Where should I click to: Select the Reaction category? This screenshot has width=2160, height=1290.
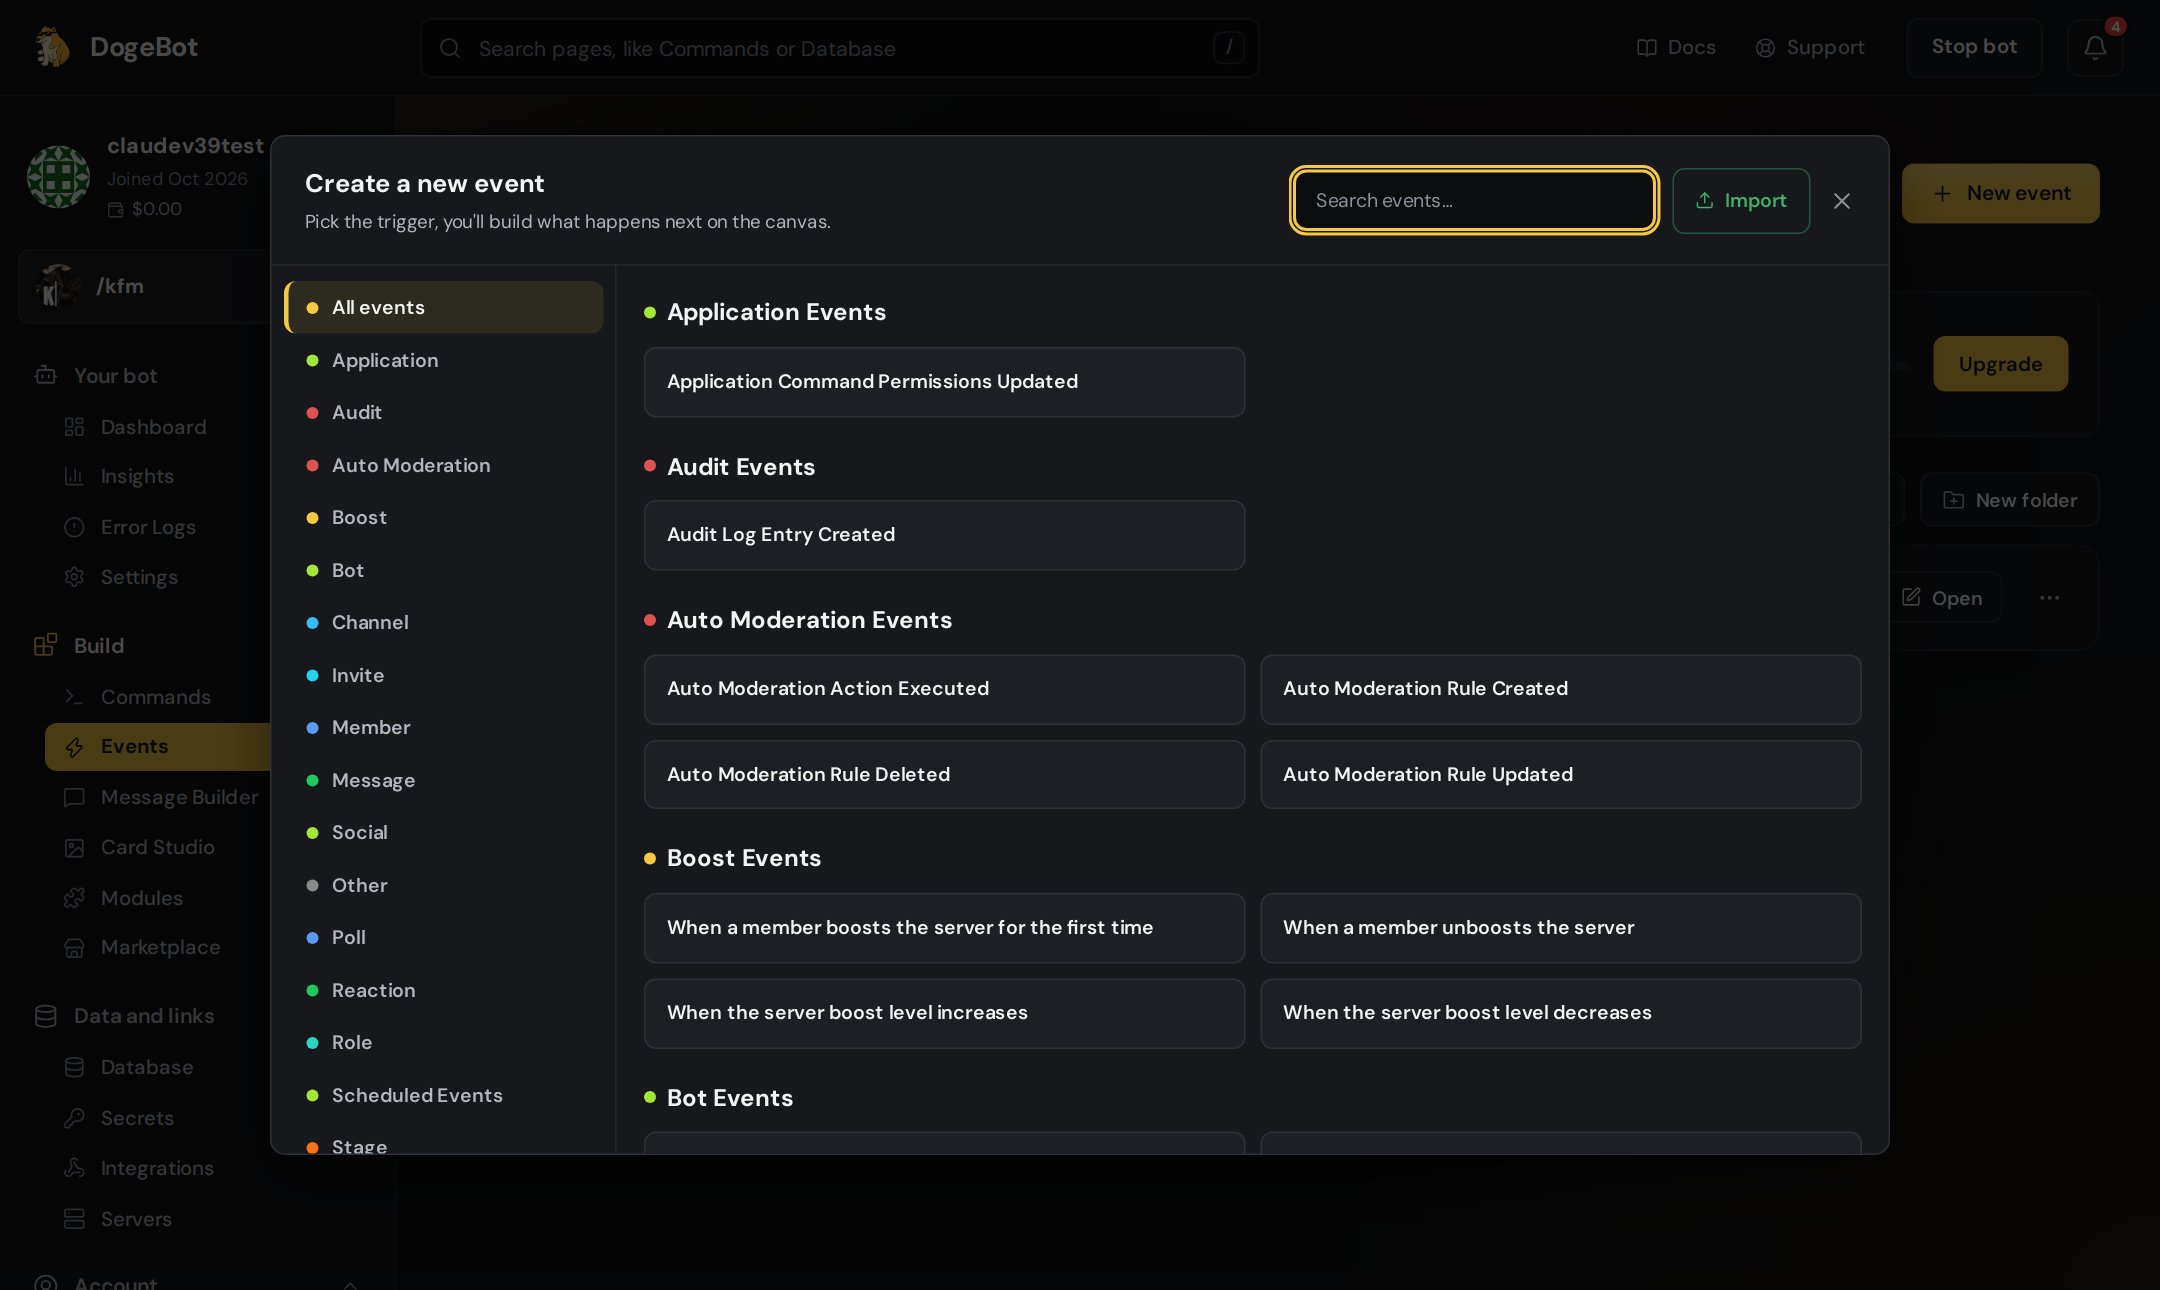[444, 990]
